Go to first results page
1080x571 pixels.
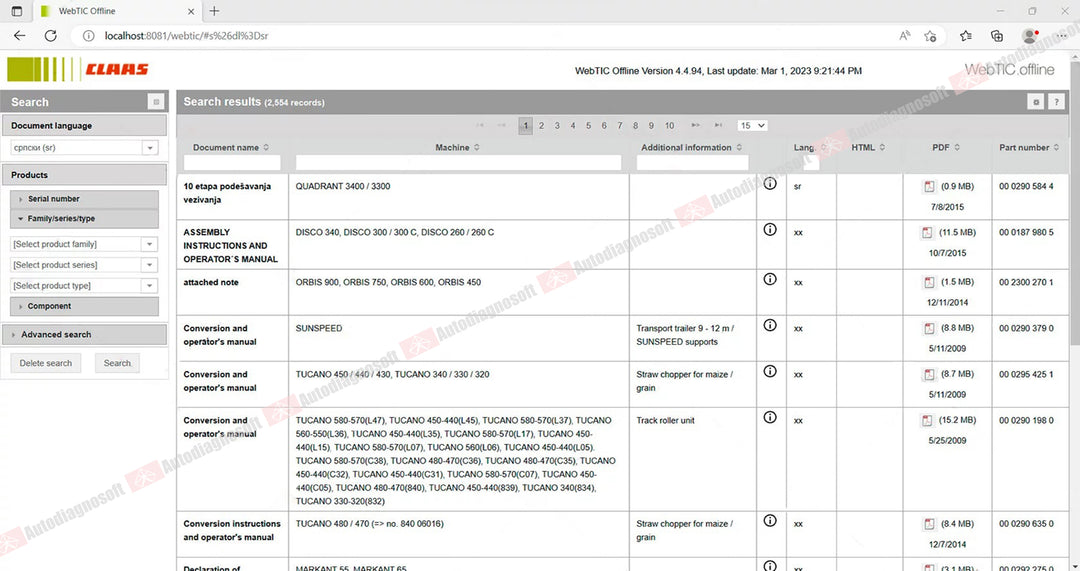click(x=480, y=125)
